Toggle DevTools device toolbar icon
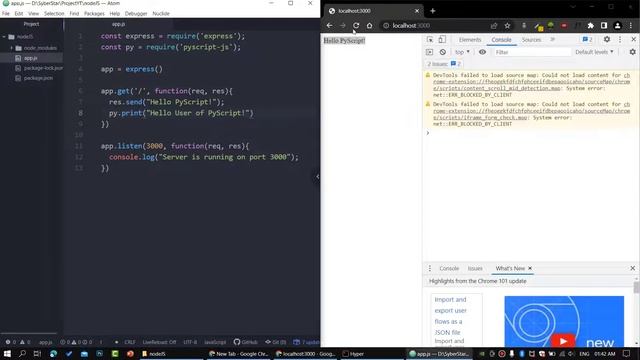 pos(442,40)
